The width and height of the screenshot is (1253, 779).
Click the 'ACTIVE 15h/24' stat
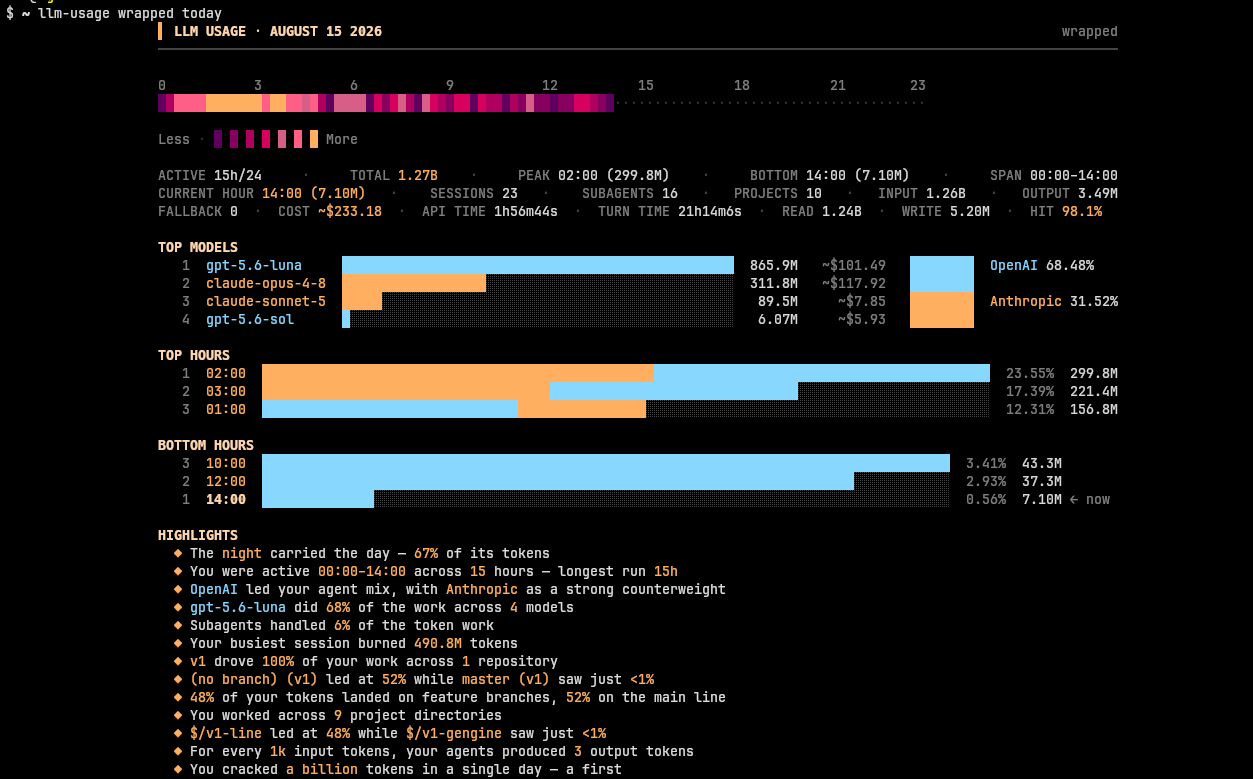[x=210, y=175]
